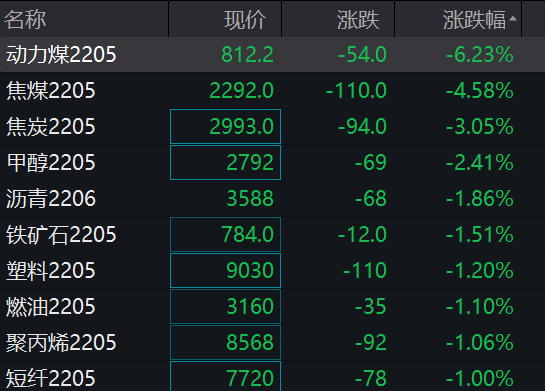The image size is (545, 391).
Task: Click the boxed price 2993.0
Action: tap(225, 126)
